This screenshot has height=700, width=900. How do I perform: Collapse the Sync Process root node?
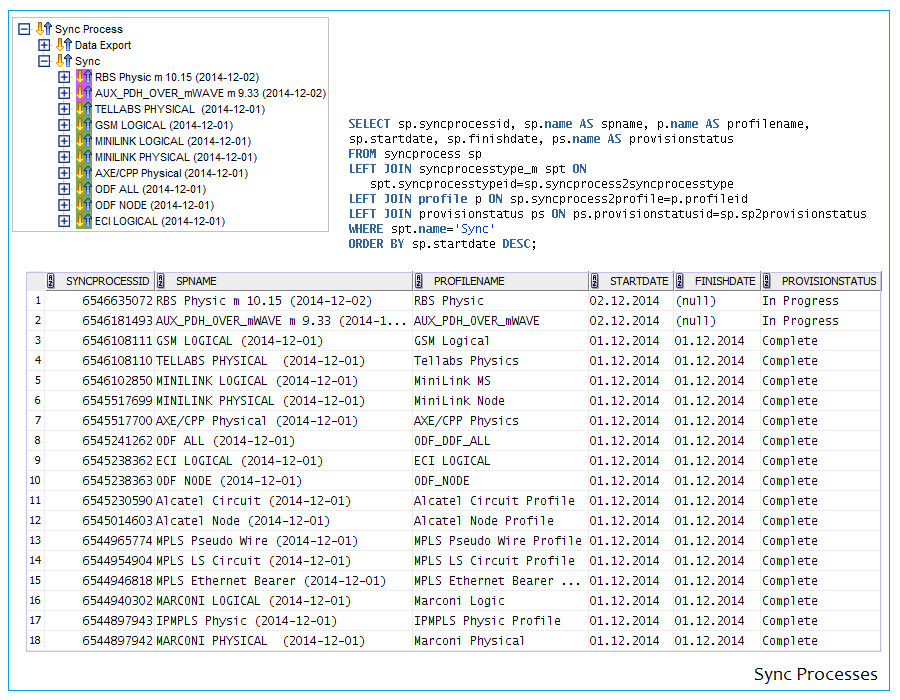[25, 29]
